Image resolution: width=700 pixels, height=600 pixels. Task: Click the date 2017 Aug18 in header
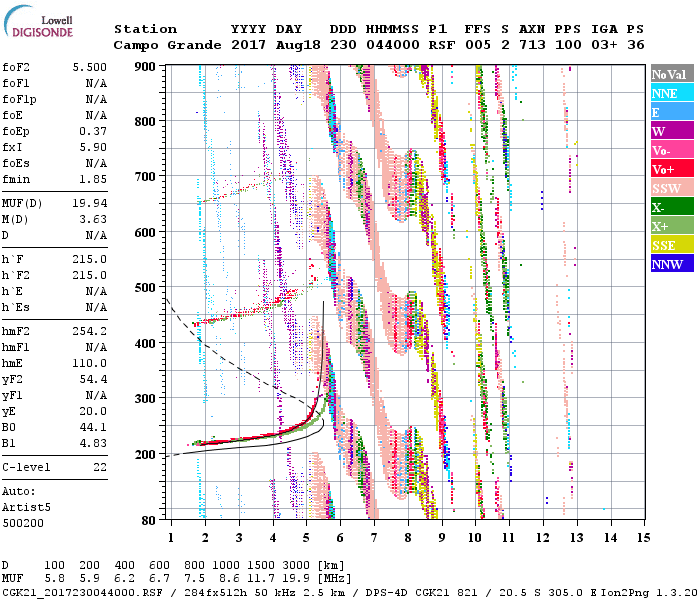[x=267, y=45]
